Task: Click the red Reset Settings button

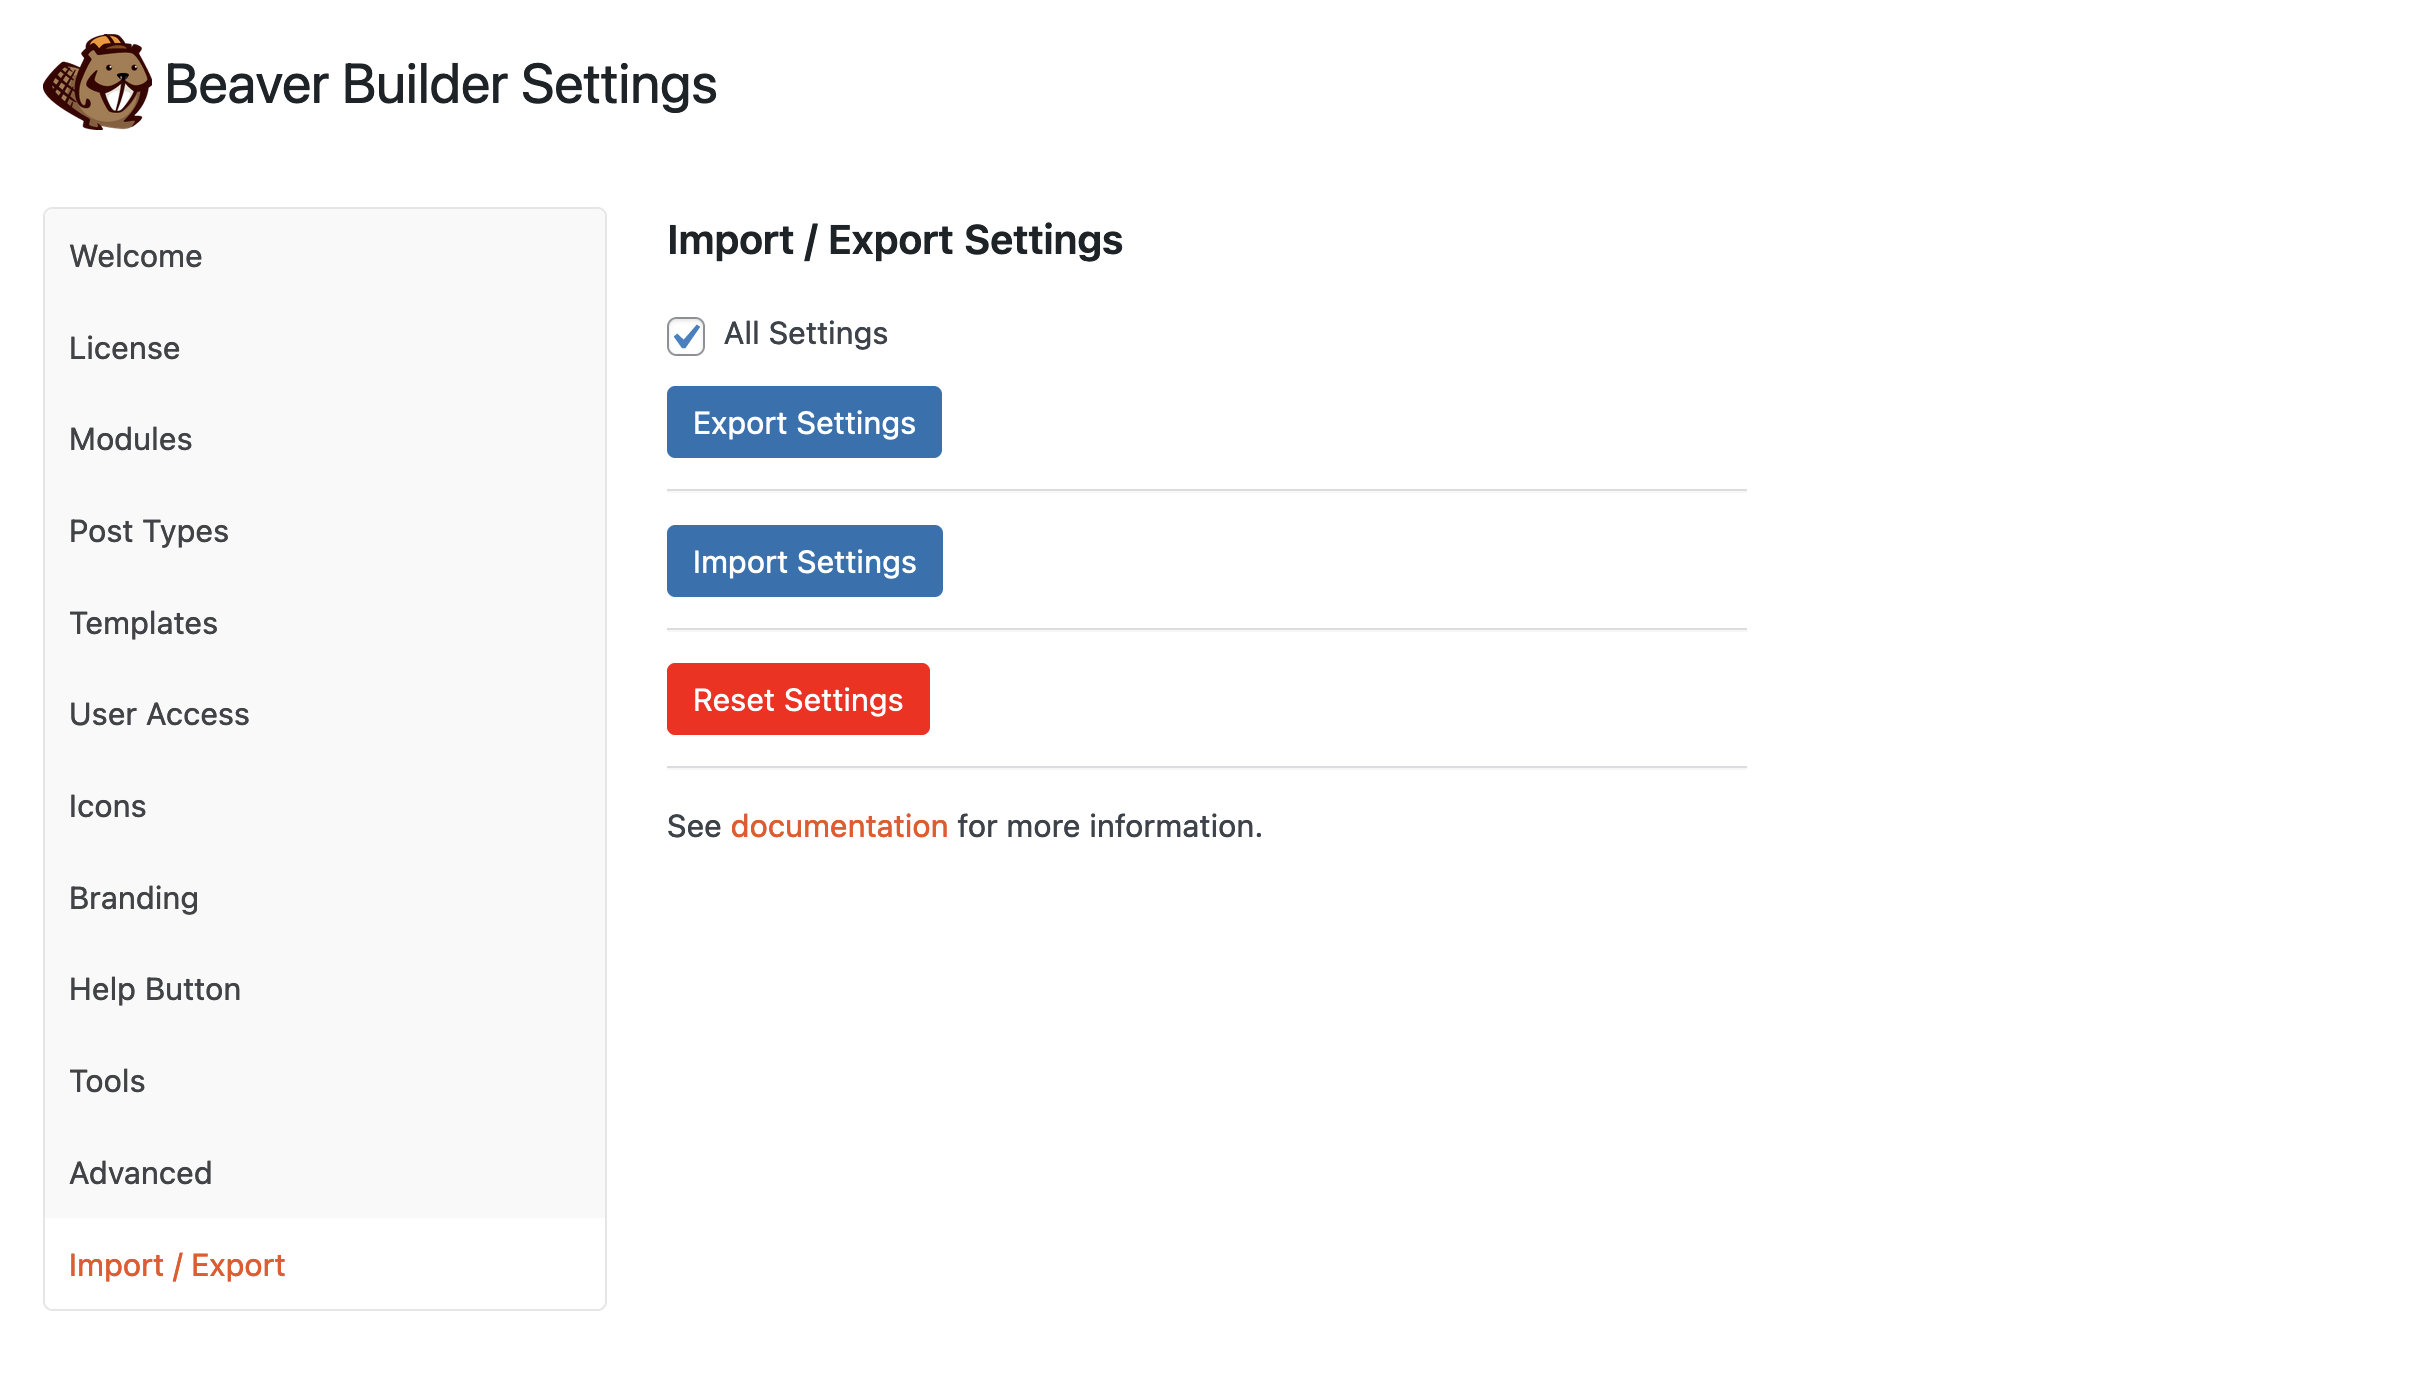Action: (797, 699)
